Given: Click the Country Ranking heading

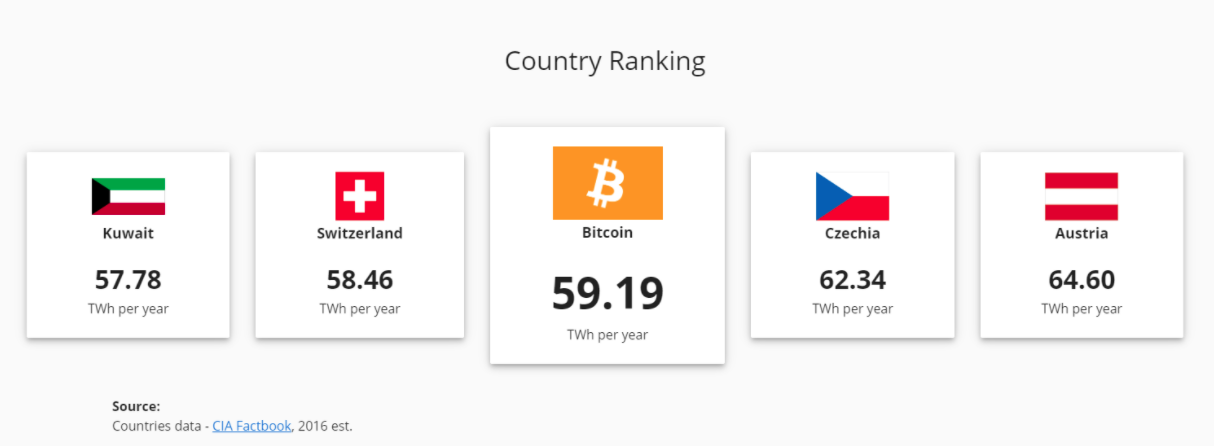Looking at the screenshot, I should (605, 61).
